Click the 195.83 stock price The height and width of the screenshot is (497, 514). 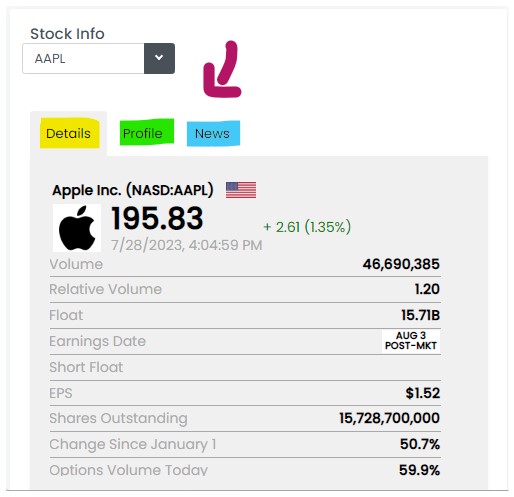(157, 218)
